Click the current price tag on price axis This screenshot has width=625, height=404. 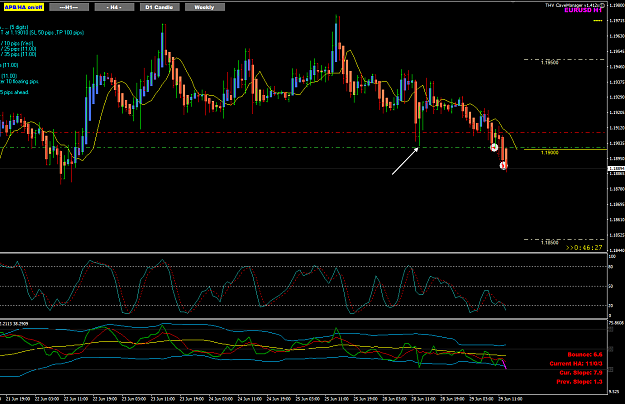click(x=616, y=169)
